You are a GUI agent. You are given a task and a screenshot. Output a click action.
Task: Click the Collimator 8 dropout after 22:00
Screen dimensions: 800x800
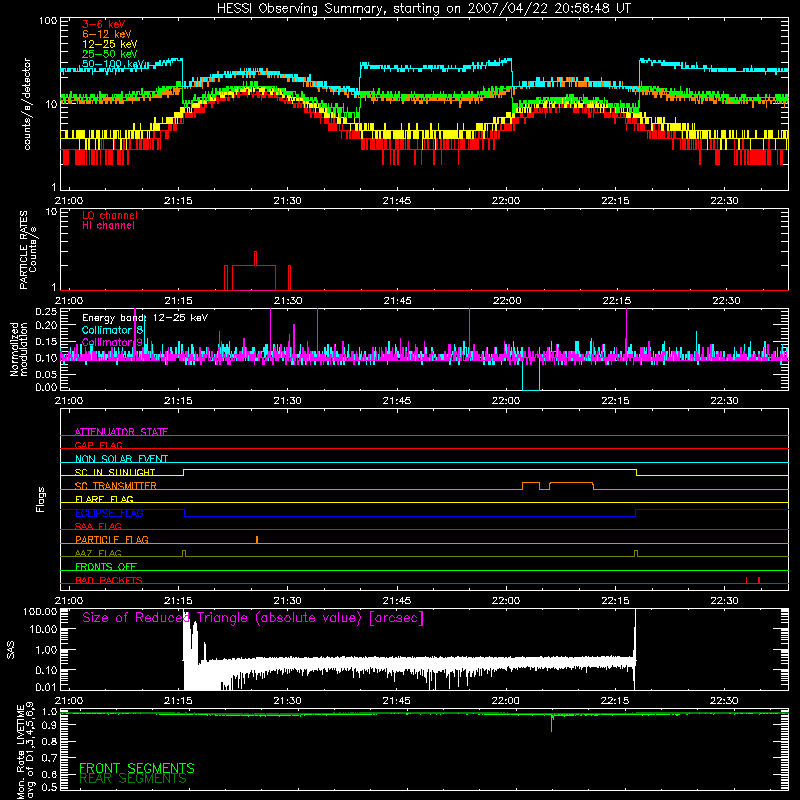(x=531, y=376)
